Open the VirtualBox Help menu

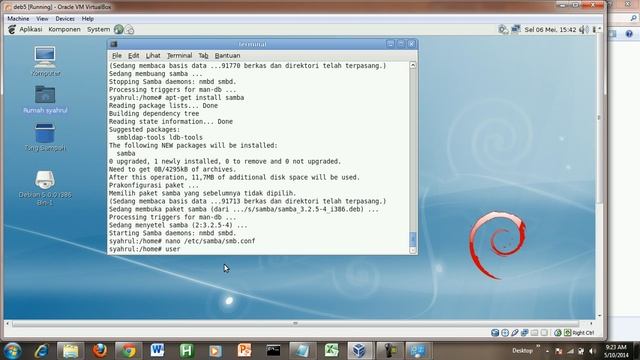coord(87,19)
